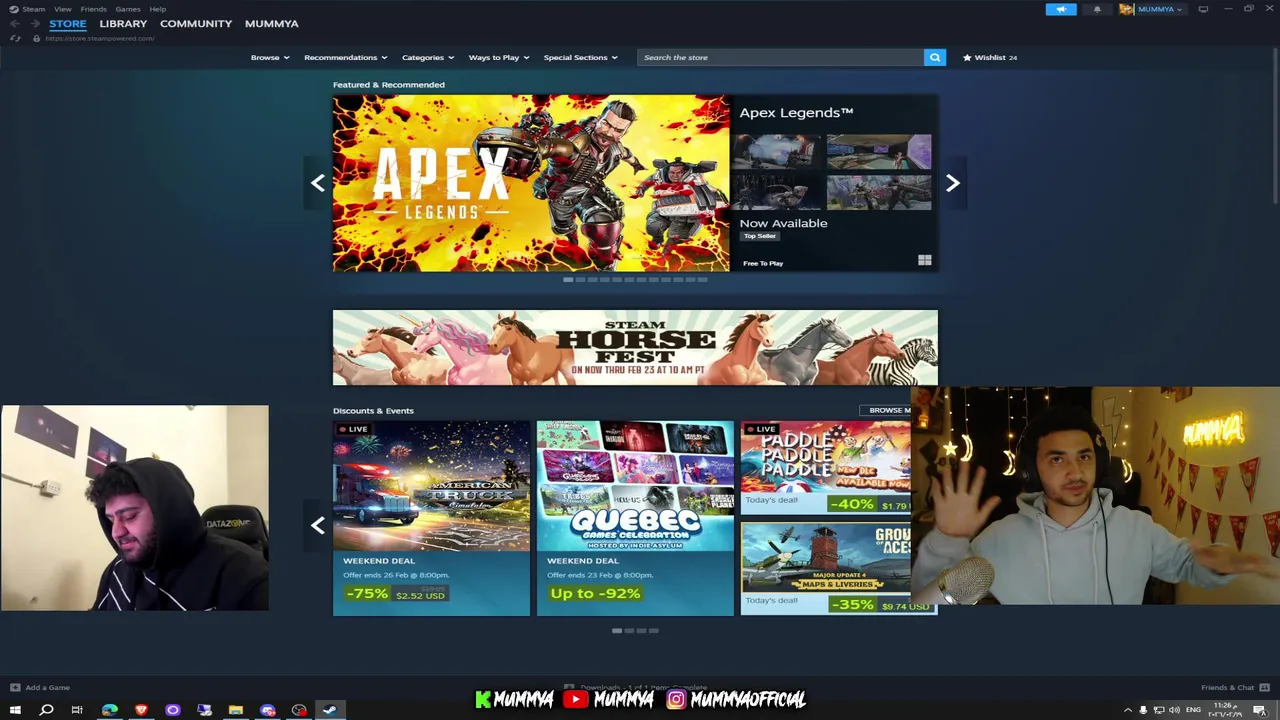1280x720 pixels.
Task: Switch to the COMMUNITY tab
Action: [196, 23]
